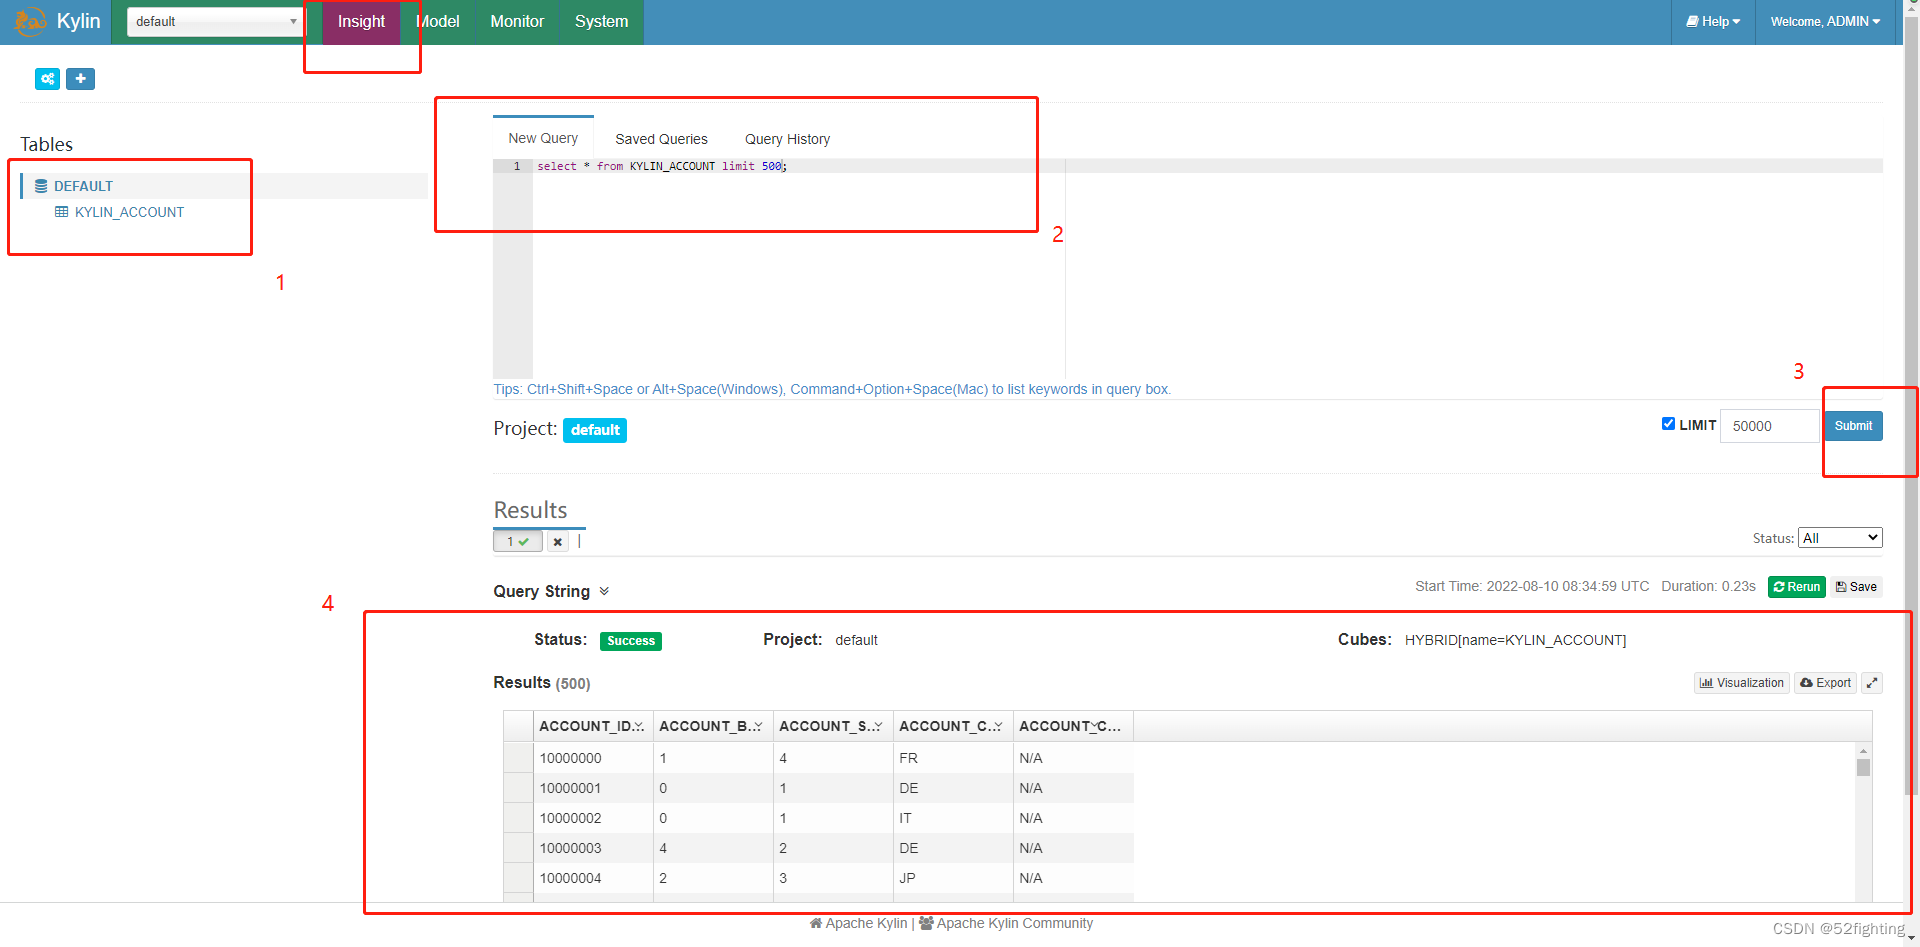
Task: Select the KYLIN_ACCOUNT table in the tree
Action: pyautogui.click(x=129, y=212)
